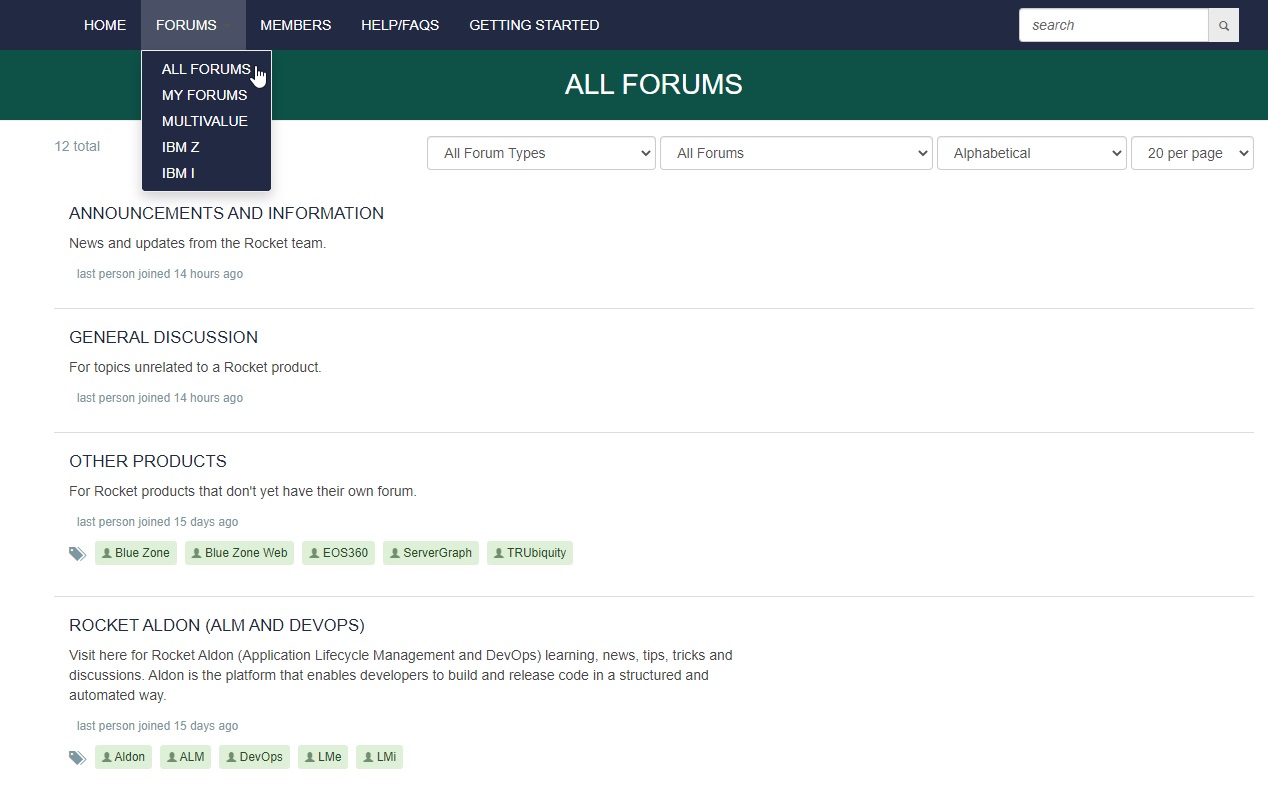This screenshot has width=1268, height=786.
Task: Select the LMi tag
Action: [x=379, y=757]
